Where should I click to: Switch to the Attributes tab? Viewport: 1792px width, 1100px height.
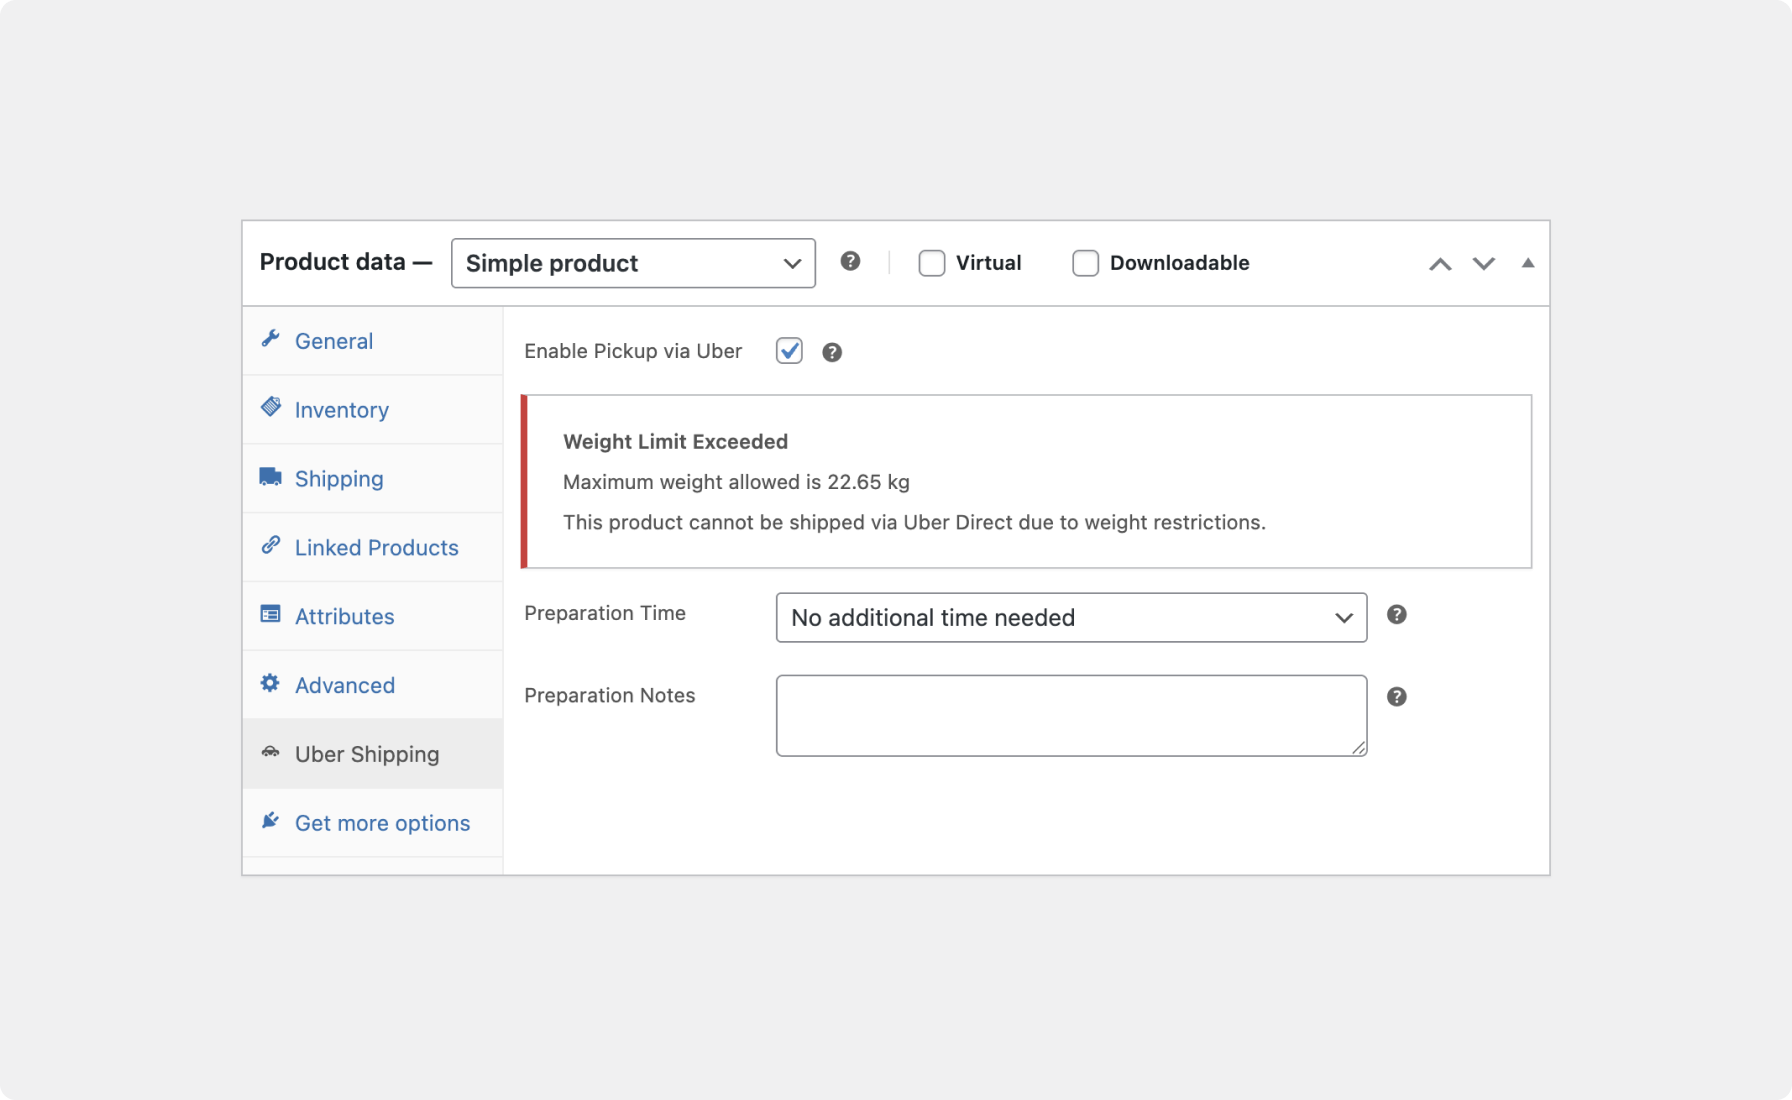click(344, 615)
